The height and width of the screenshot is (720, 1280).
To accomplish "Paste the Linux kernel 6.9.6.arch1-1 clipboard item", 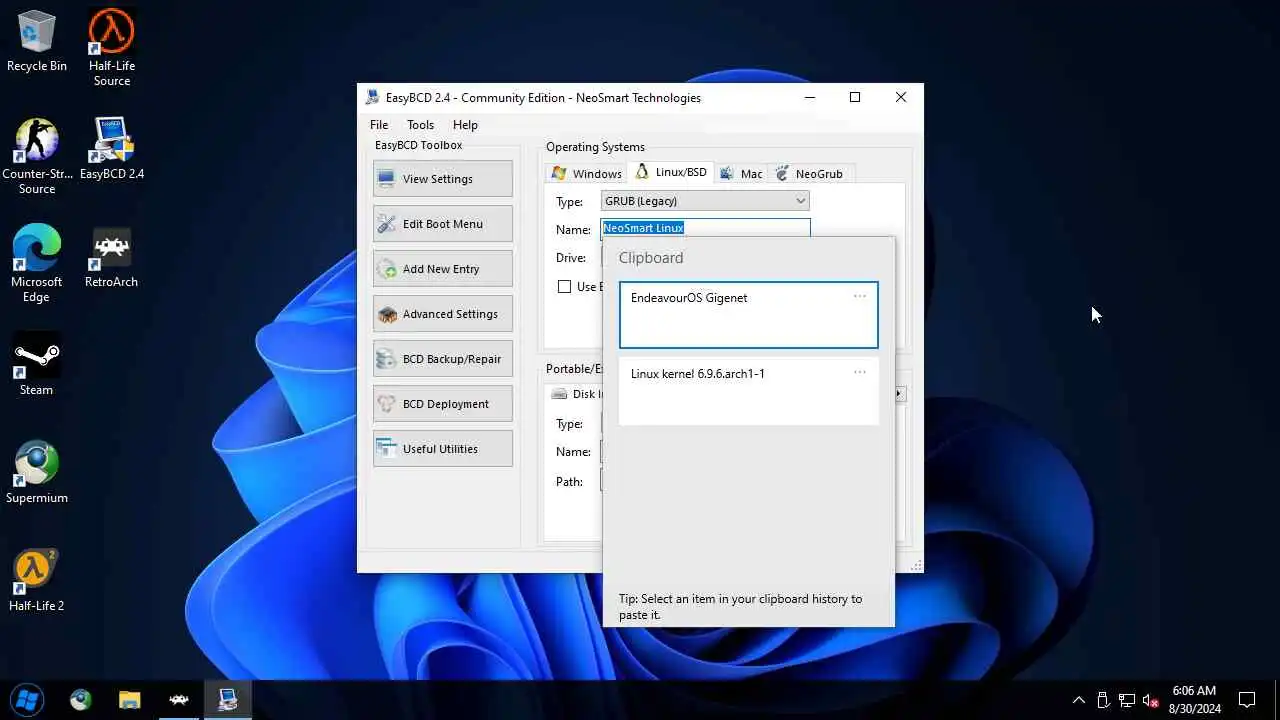I will pos(748,391).
